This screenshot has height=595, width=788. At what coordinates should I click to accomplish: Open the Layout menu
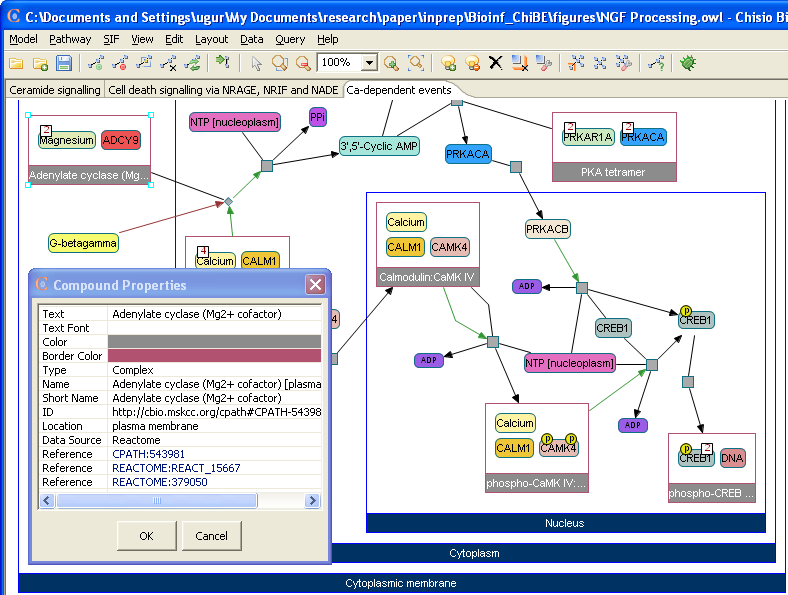(211, 39)
